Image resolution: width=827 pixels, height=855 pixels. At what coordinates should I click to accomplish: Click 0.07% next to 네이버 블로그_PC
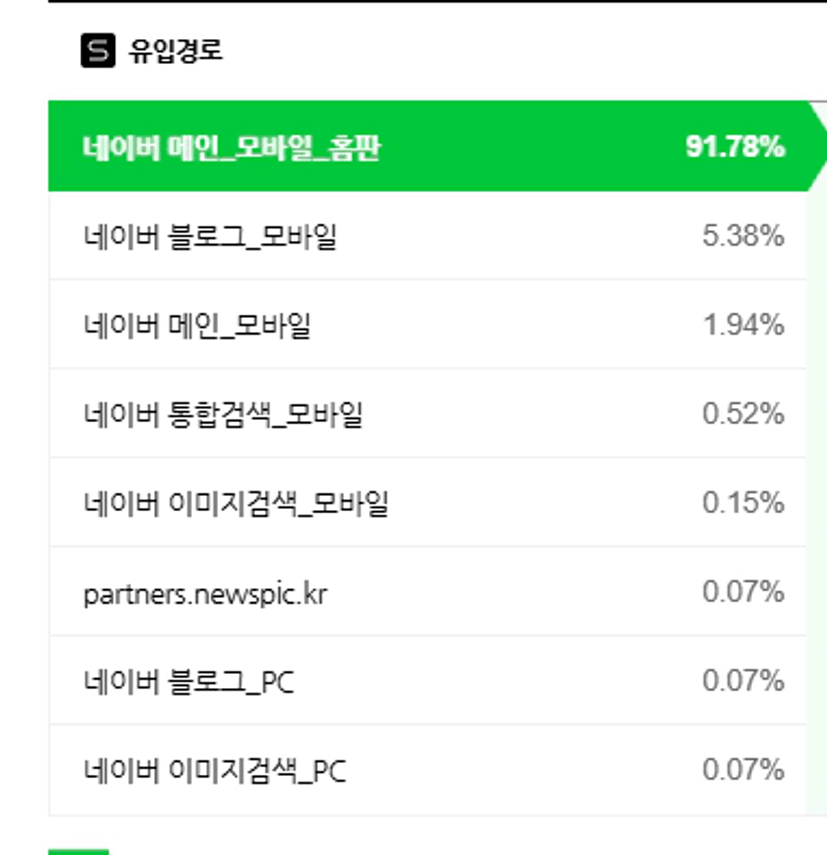(x=743, y=682)
